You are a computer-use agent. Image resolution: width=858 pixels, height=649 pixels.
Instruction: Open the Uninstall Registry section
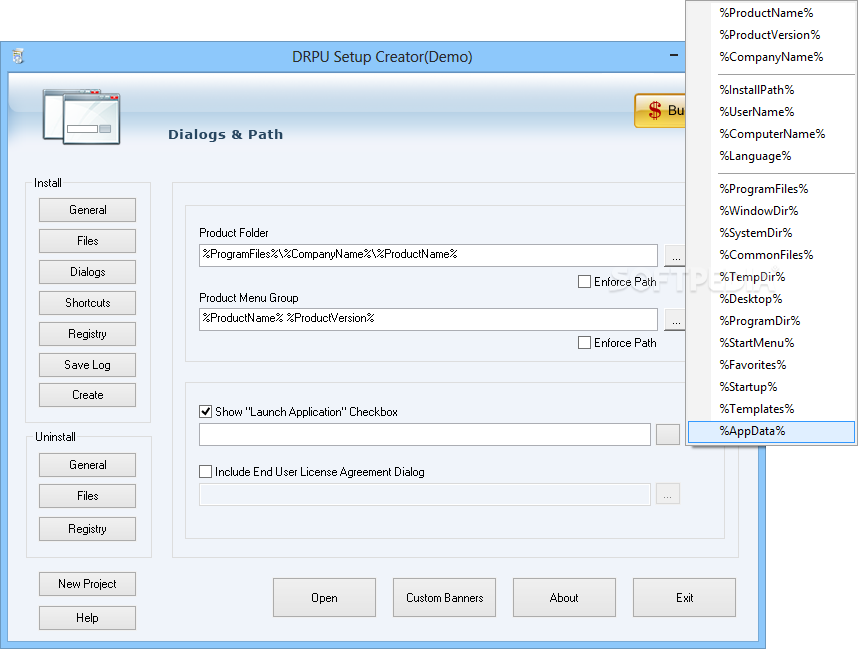(88, 529)
